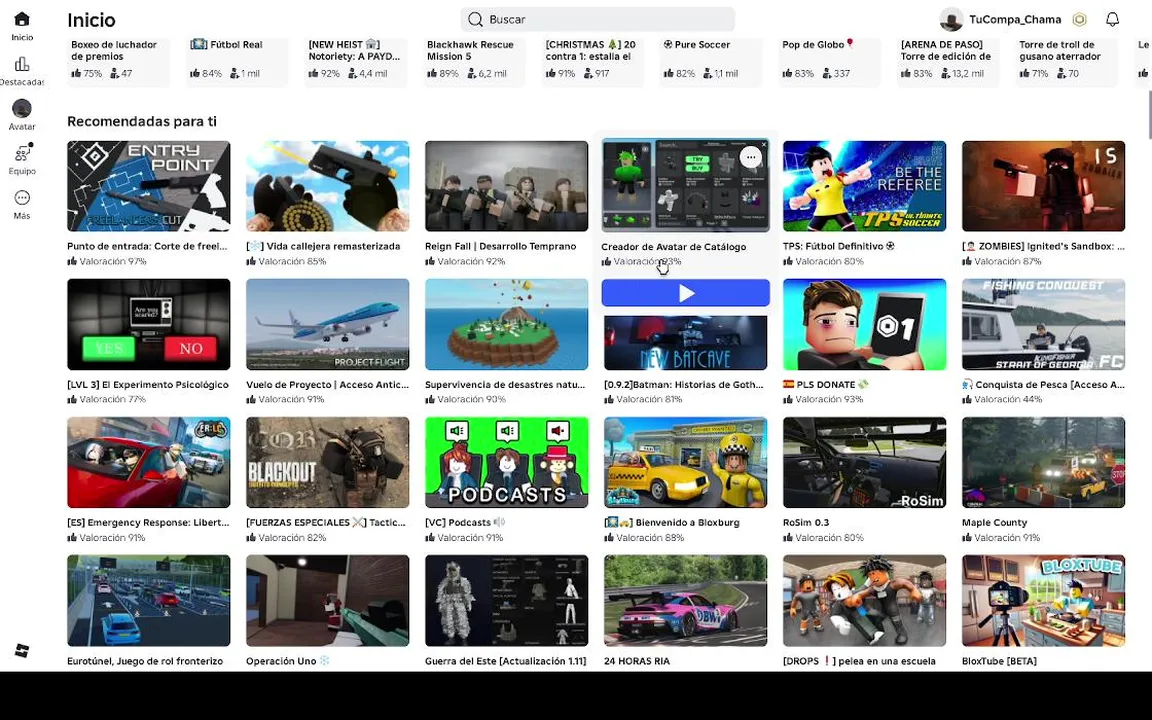The width and height of the screenshot is (1152, 720).
Task: Click the play button on the hovered card
Action: click(x=685, y=293)
